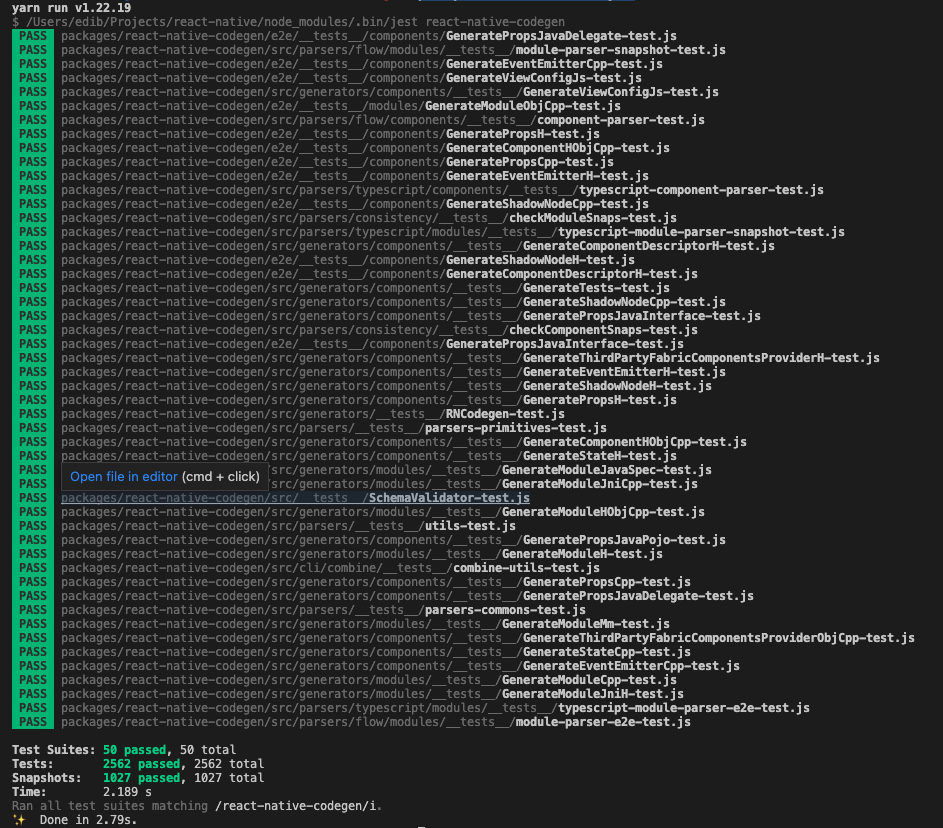This screenshot has width=943, height=828.
Task: Click the GeneratePropsJavaDelegate-test.js e2e components path
Action: [x=369, y=36]
